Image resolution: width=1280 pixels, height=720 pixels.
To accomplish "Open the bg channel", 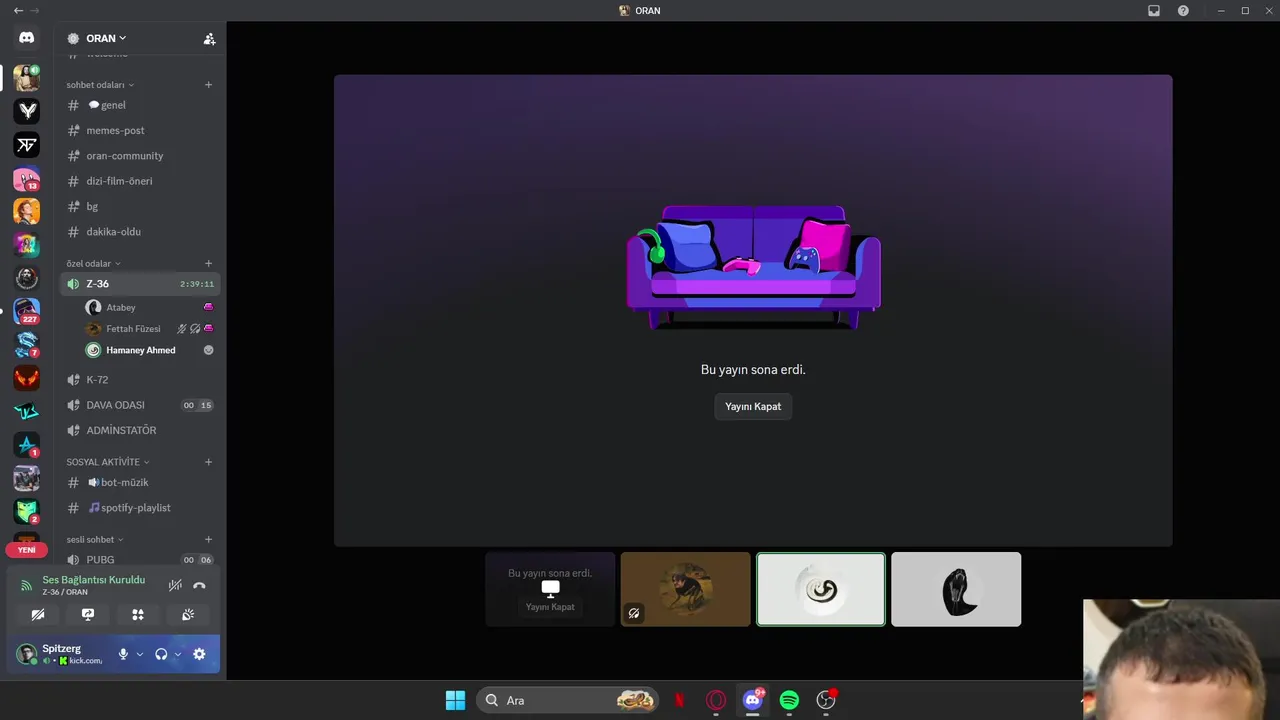I will point(140,206).
